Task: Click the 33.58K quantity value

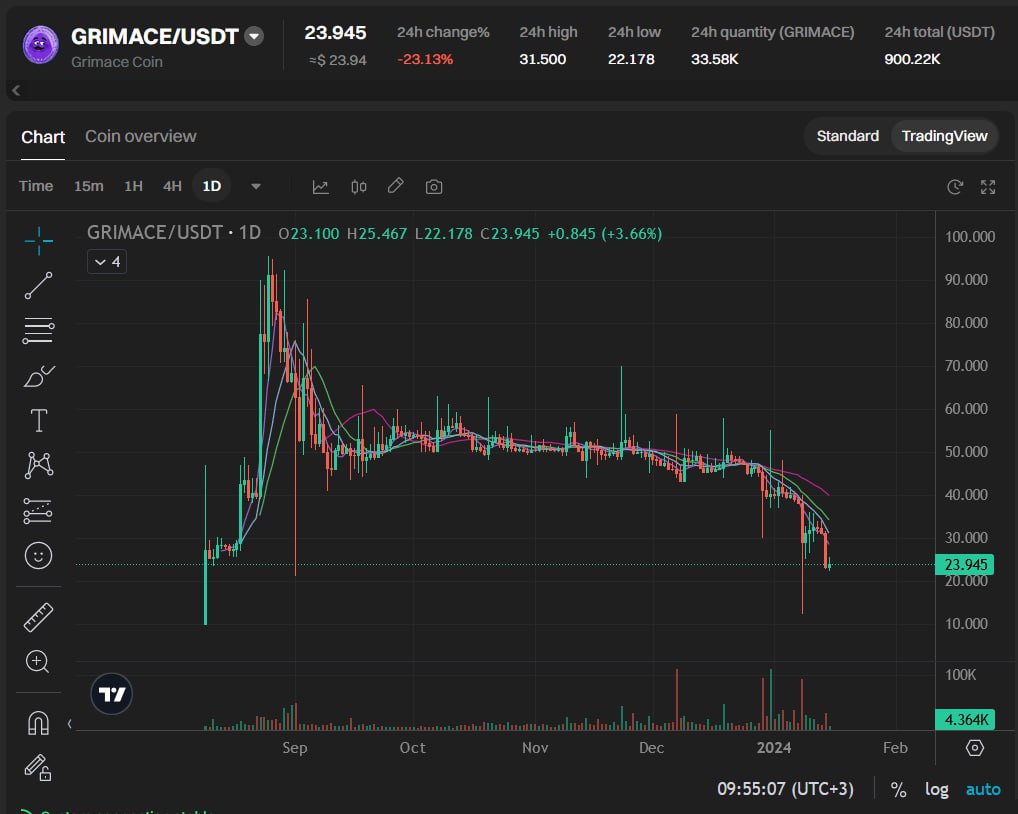Action: 714,59
